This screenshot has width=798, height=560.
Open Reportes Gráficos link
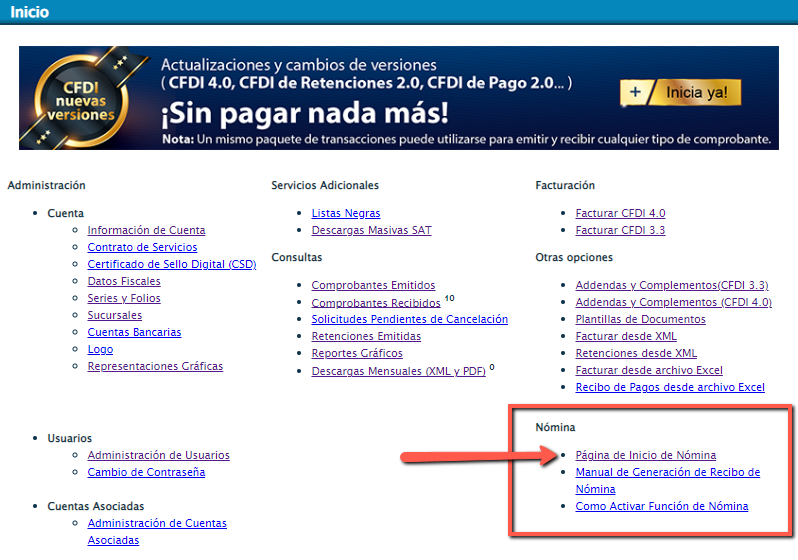(x=357, y=353)
